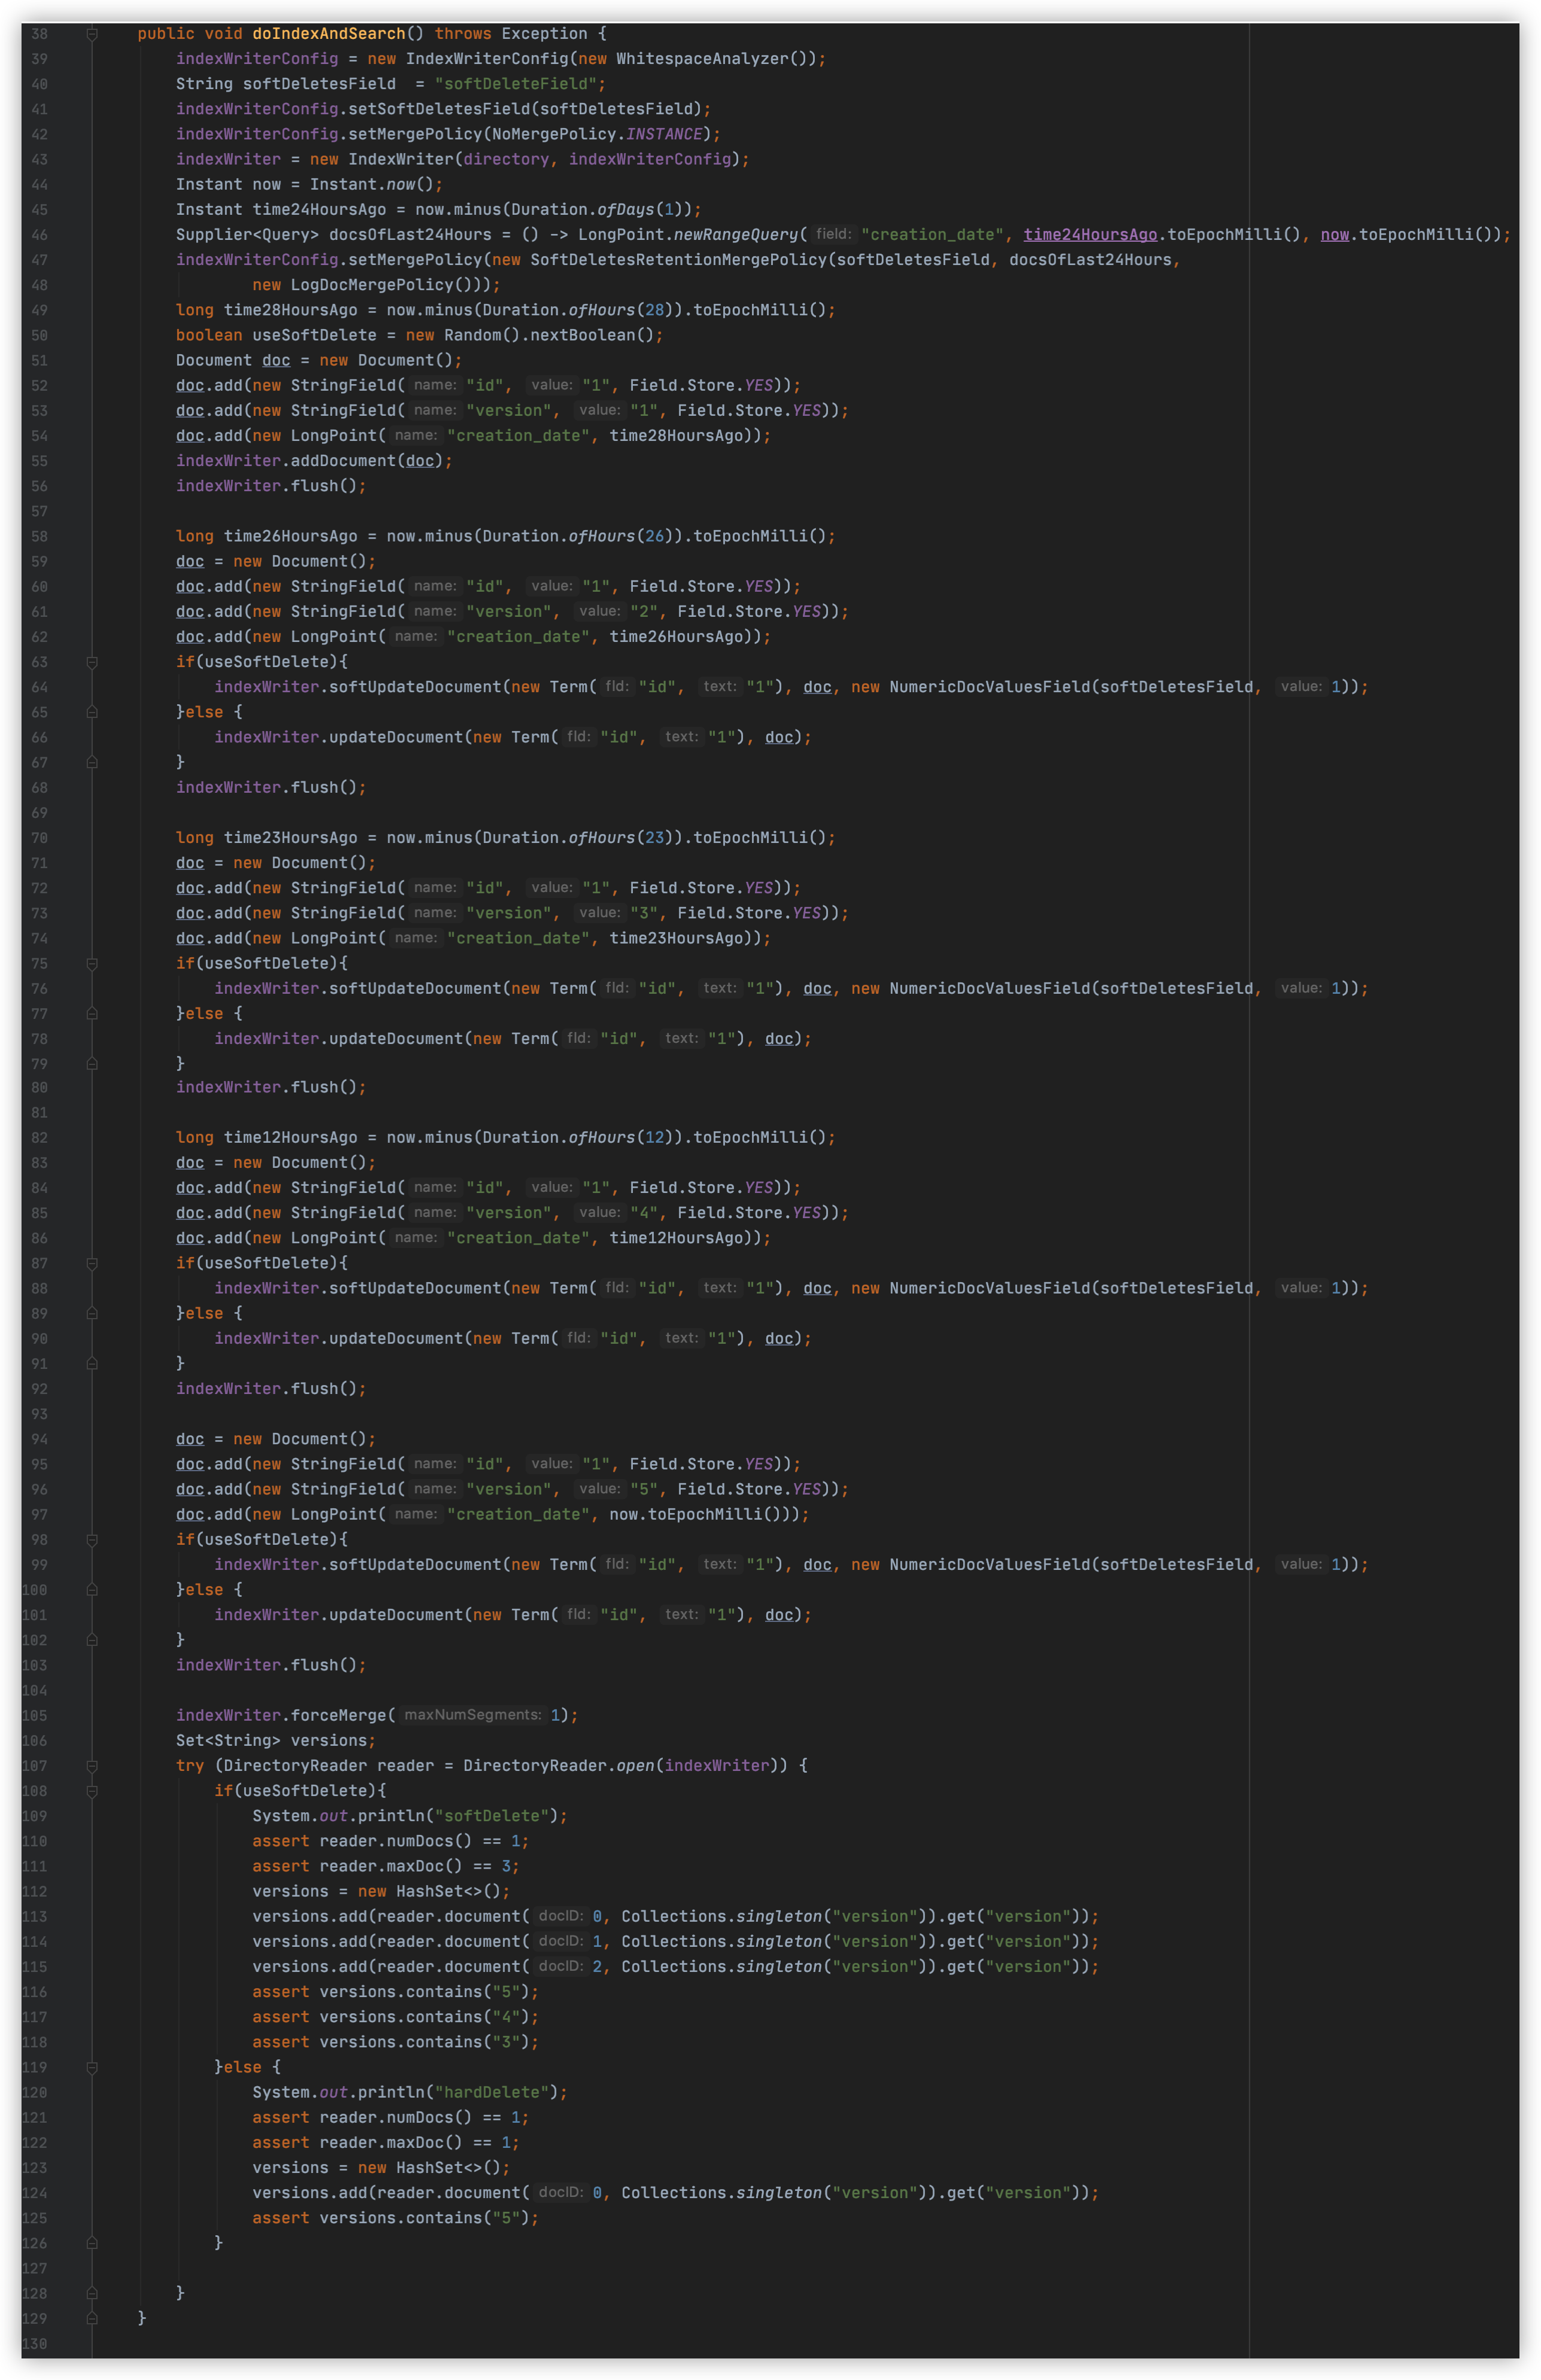Screen dimensions: 1541x2380
Task: Collapse the doIndexAndSearch method at line 38
Action: (92, 34)
